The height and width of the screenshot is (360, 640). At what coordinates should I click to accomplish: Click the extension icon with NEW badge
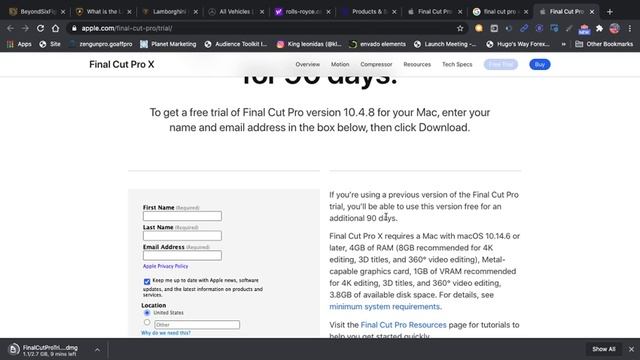(584, 29)
